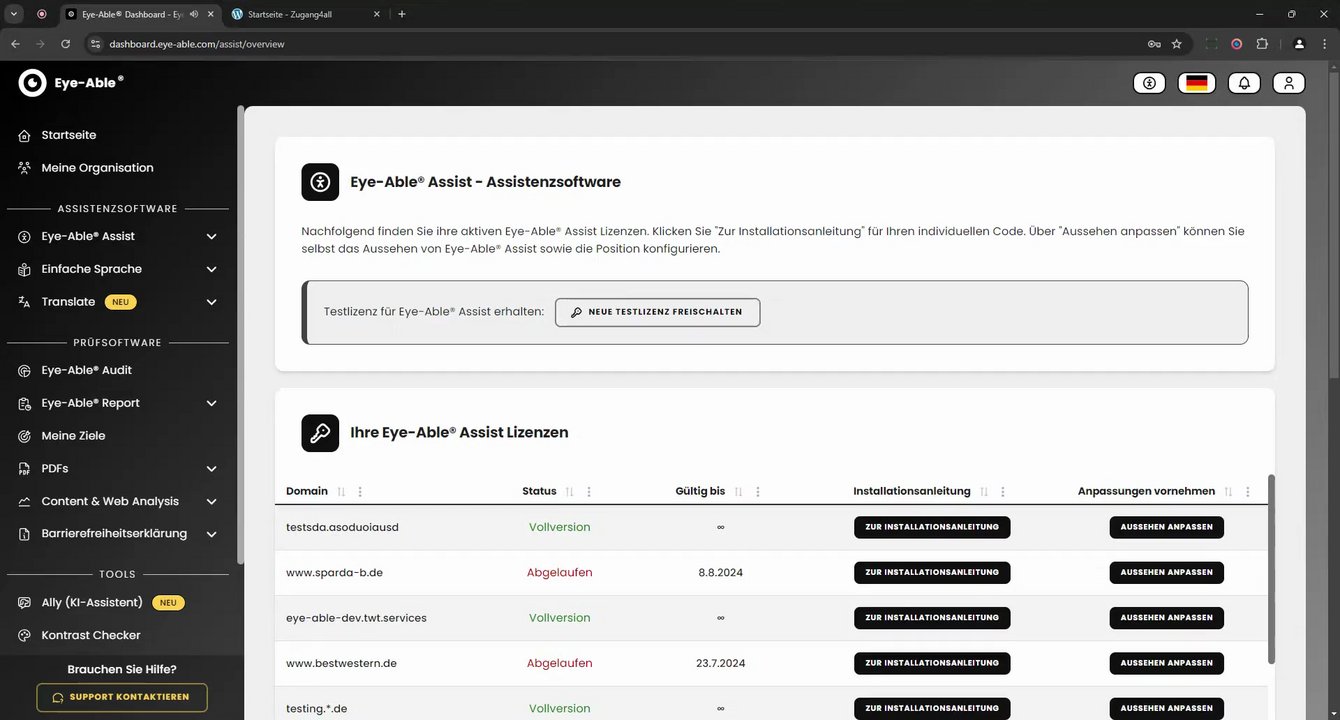The height and width of the screenshot is (720, 1340).
Task: Click the 23.7.2024 expiry date
Action: point(721,663)
